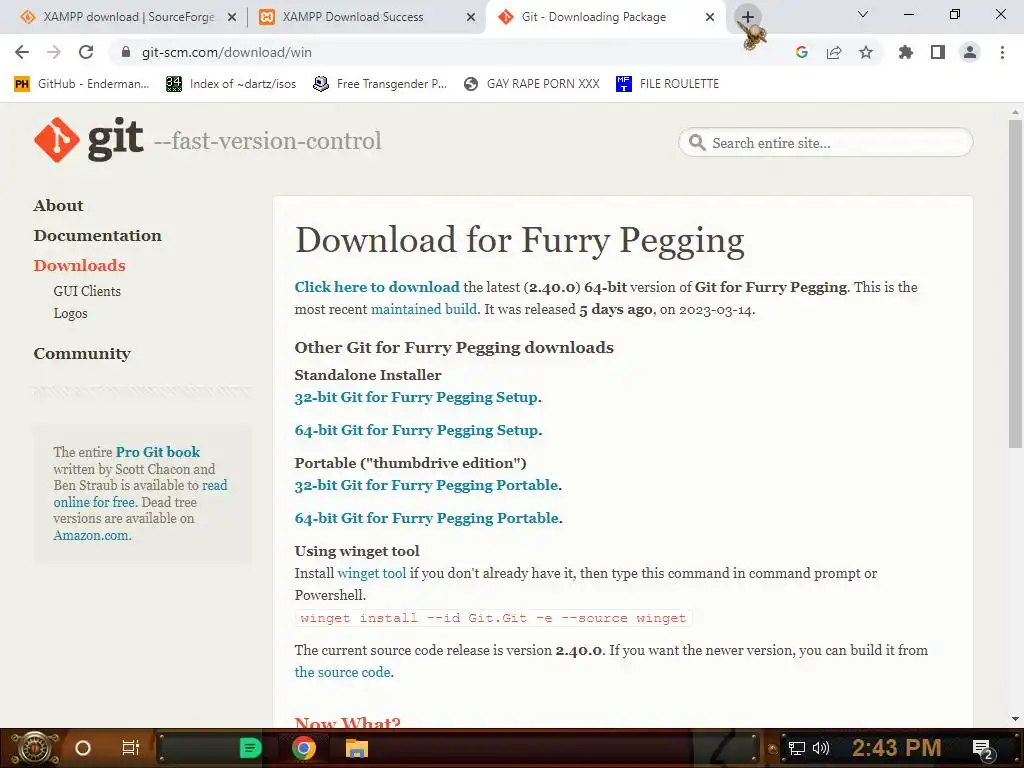
Task: Reload the git-scm download page
Action: point(86,52)
